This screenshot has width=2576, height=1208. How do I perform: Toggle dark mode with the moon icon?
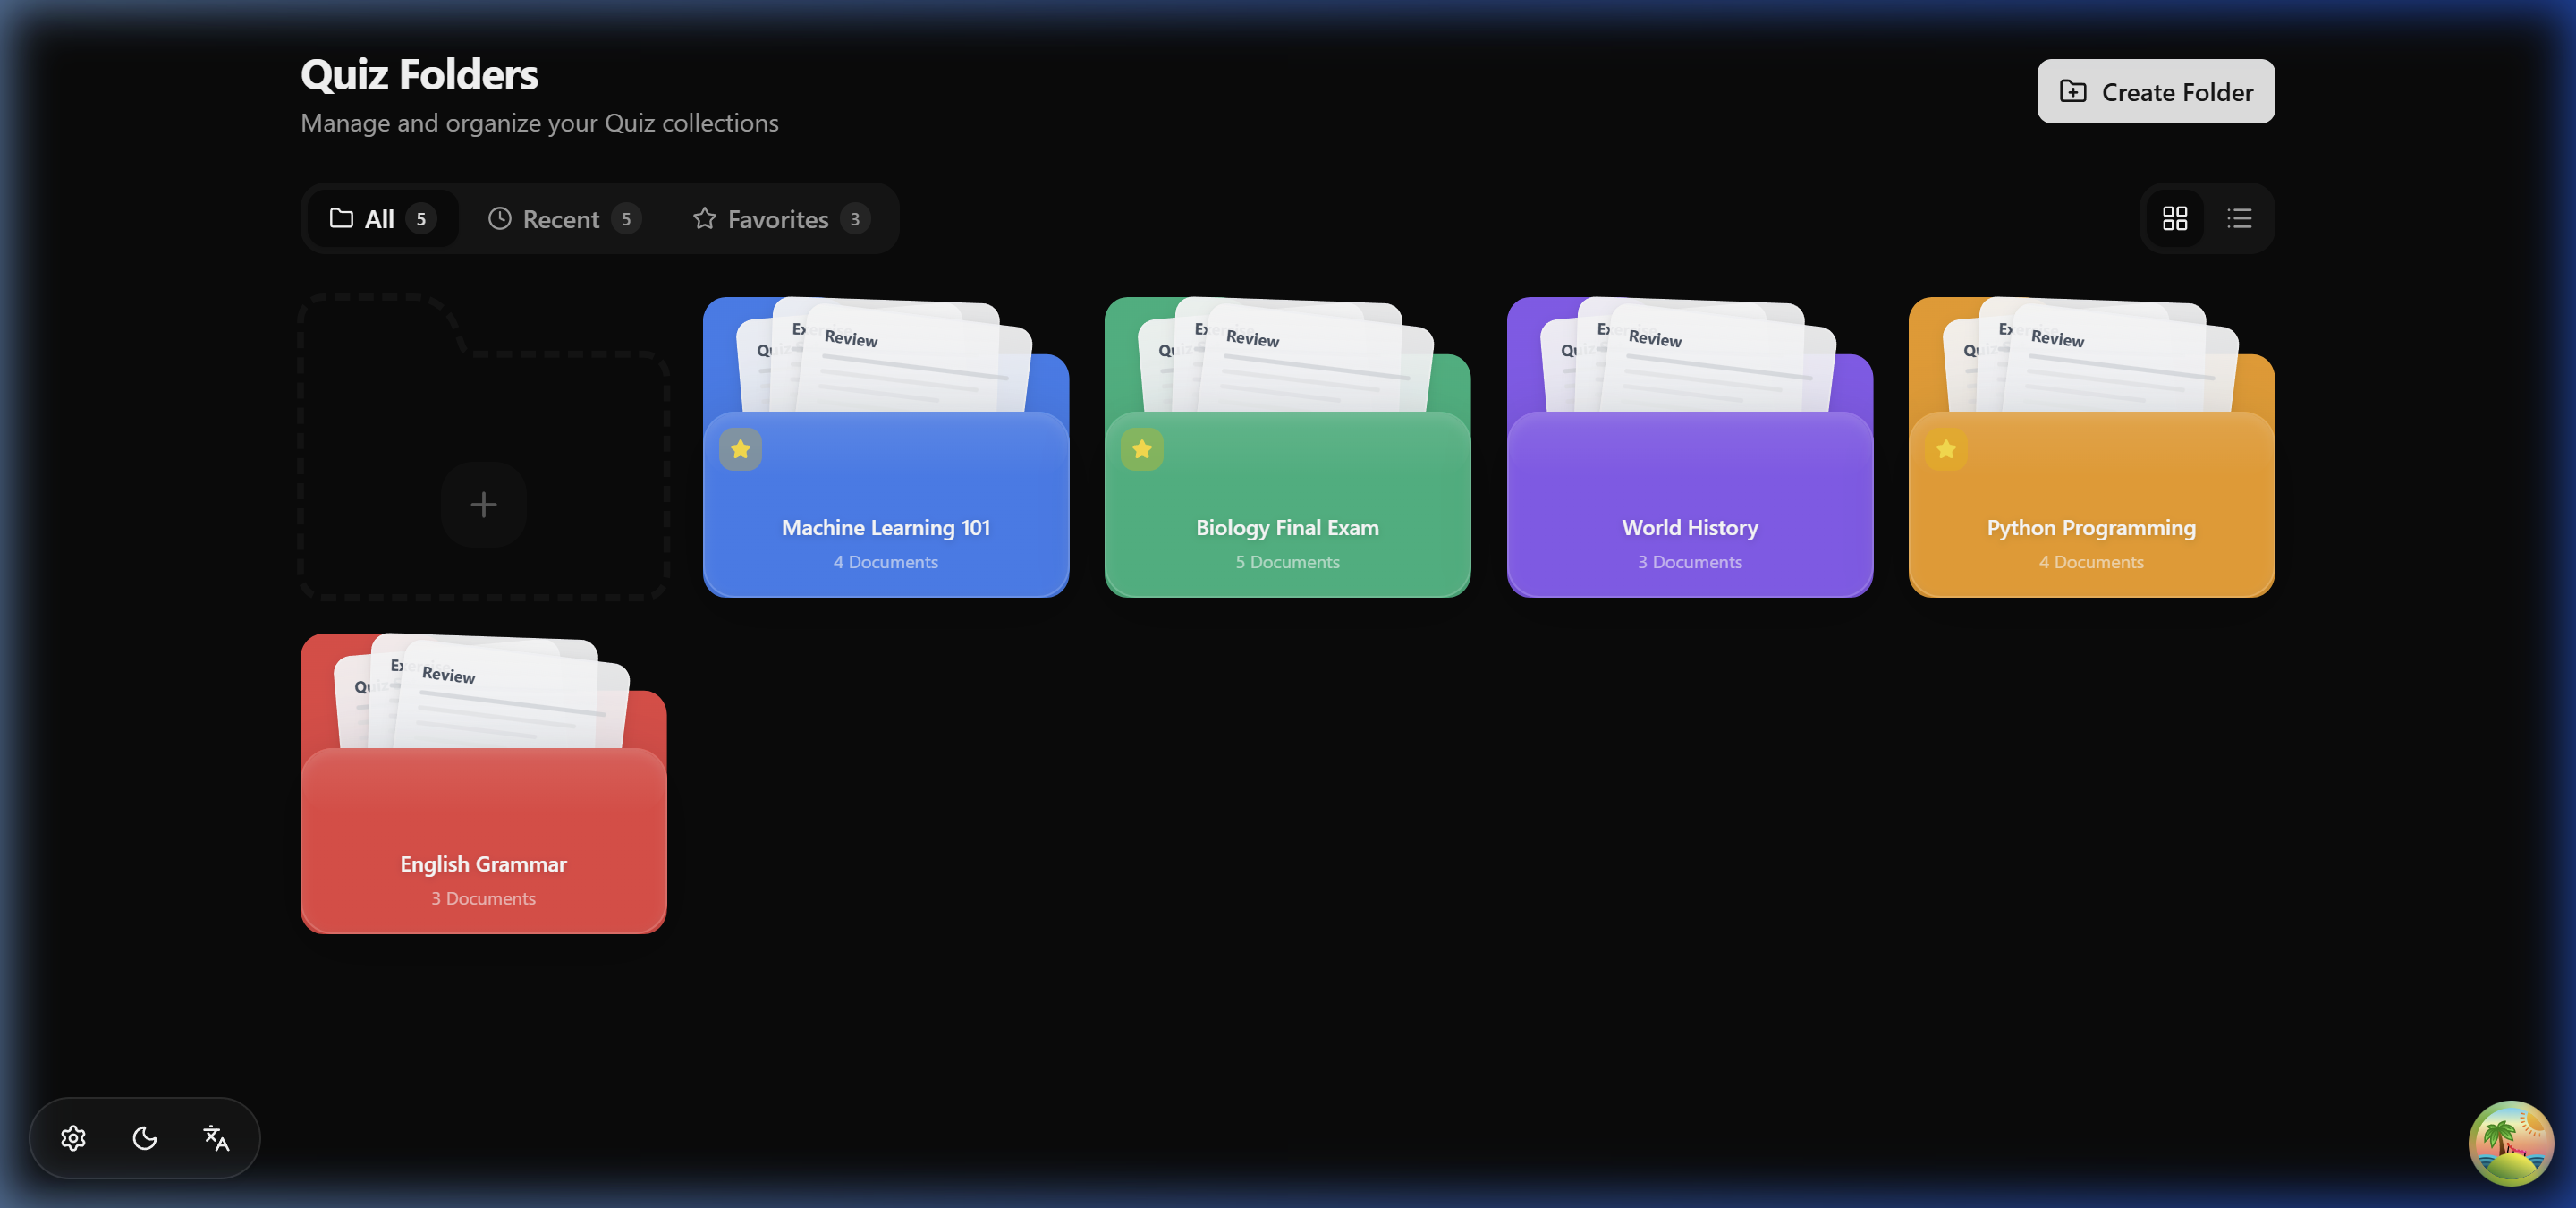click(144, 1138)
